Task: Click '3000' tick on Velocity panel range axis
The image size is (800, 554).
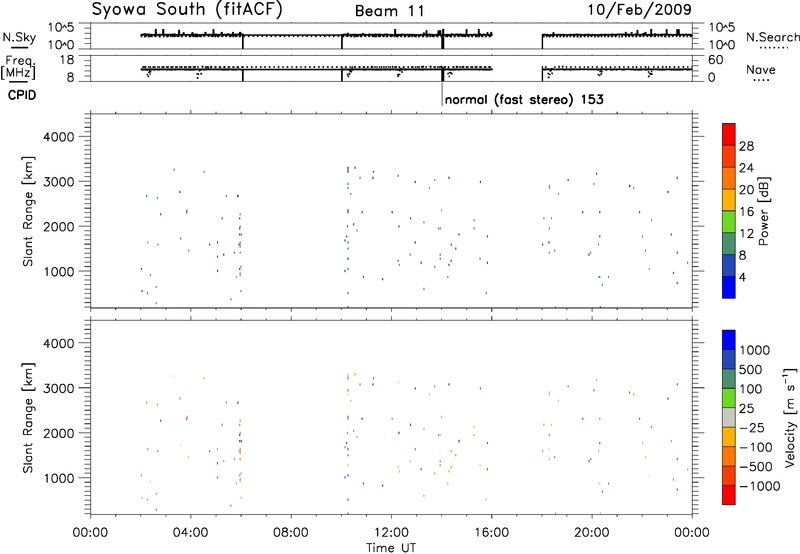Action: (59, 388)
